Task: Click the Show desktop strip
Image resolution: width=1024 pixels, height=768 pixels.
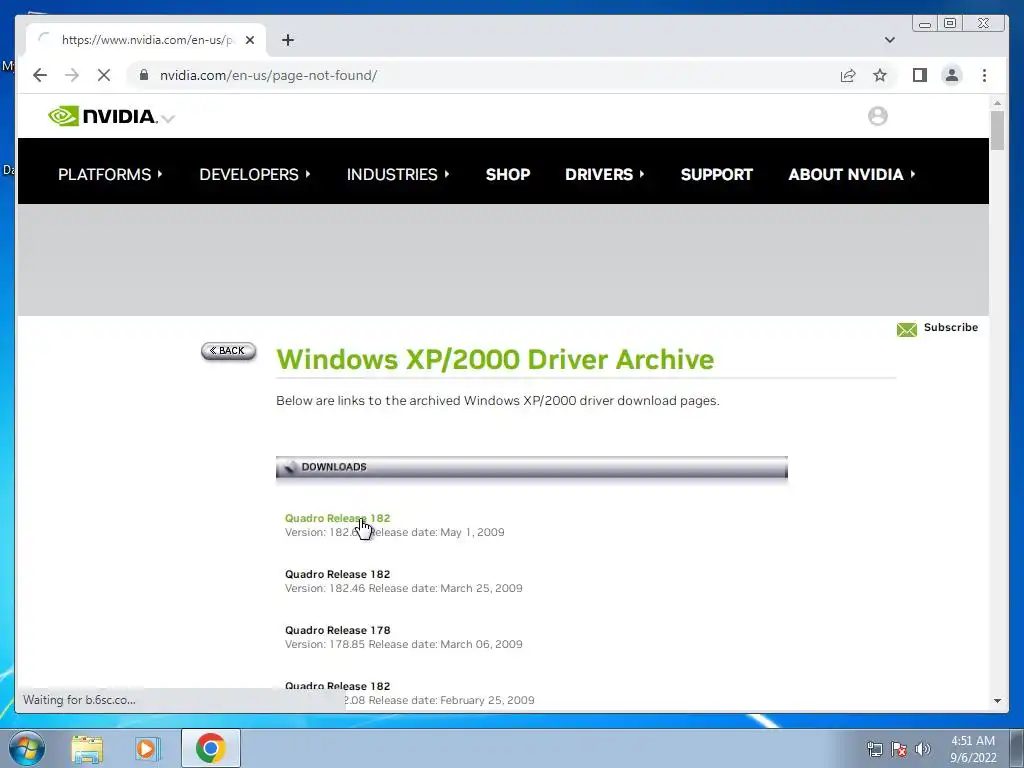Action: pyautogui.click(x=1017, y=748)
